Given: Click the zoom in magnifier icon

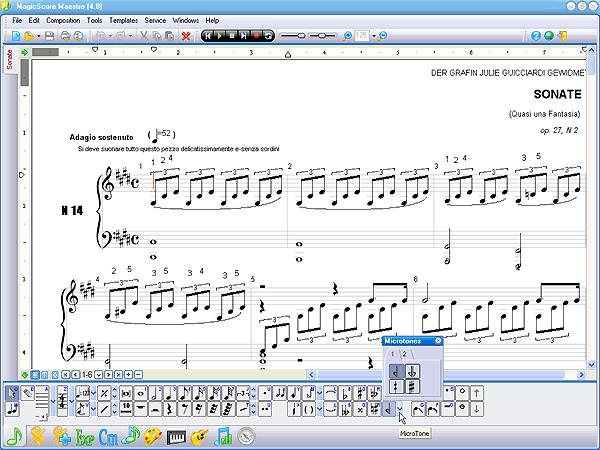Looking at the screenshot, I should click(x=347, y=36).
